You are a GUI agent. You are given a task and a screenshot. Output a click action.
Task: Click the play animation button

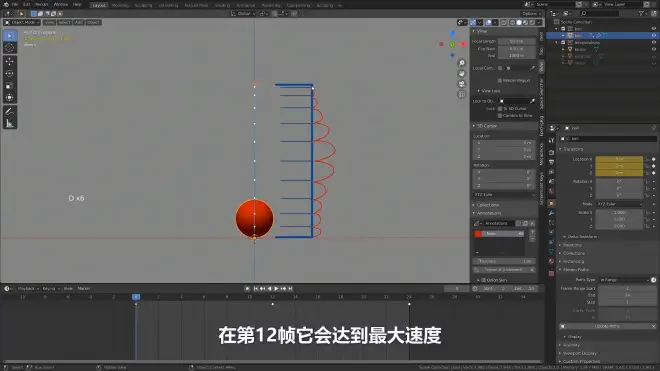point(277,288)
